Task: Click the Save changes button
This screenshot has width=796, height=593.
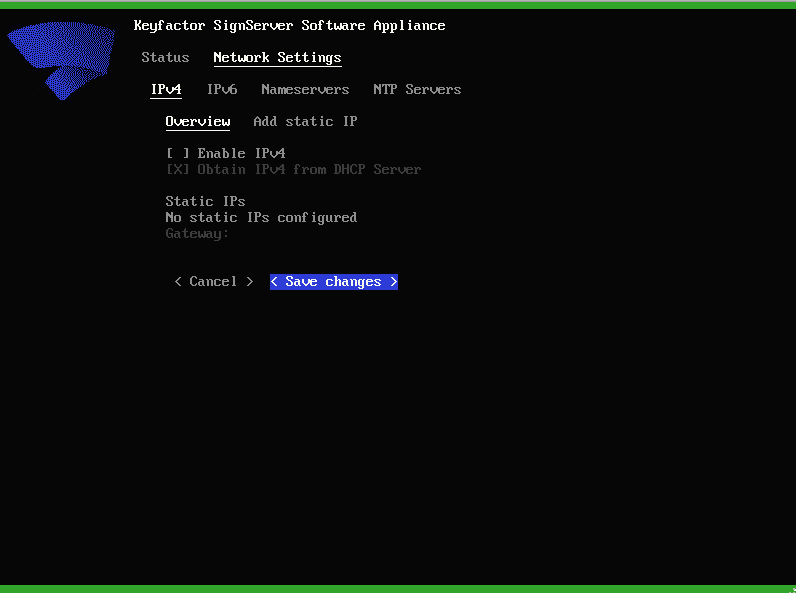Action: 334,282
